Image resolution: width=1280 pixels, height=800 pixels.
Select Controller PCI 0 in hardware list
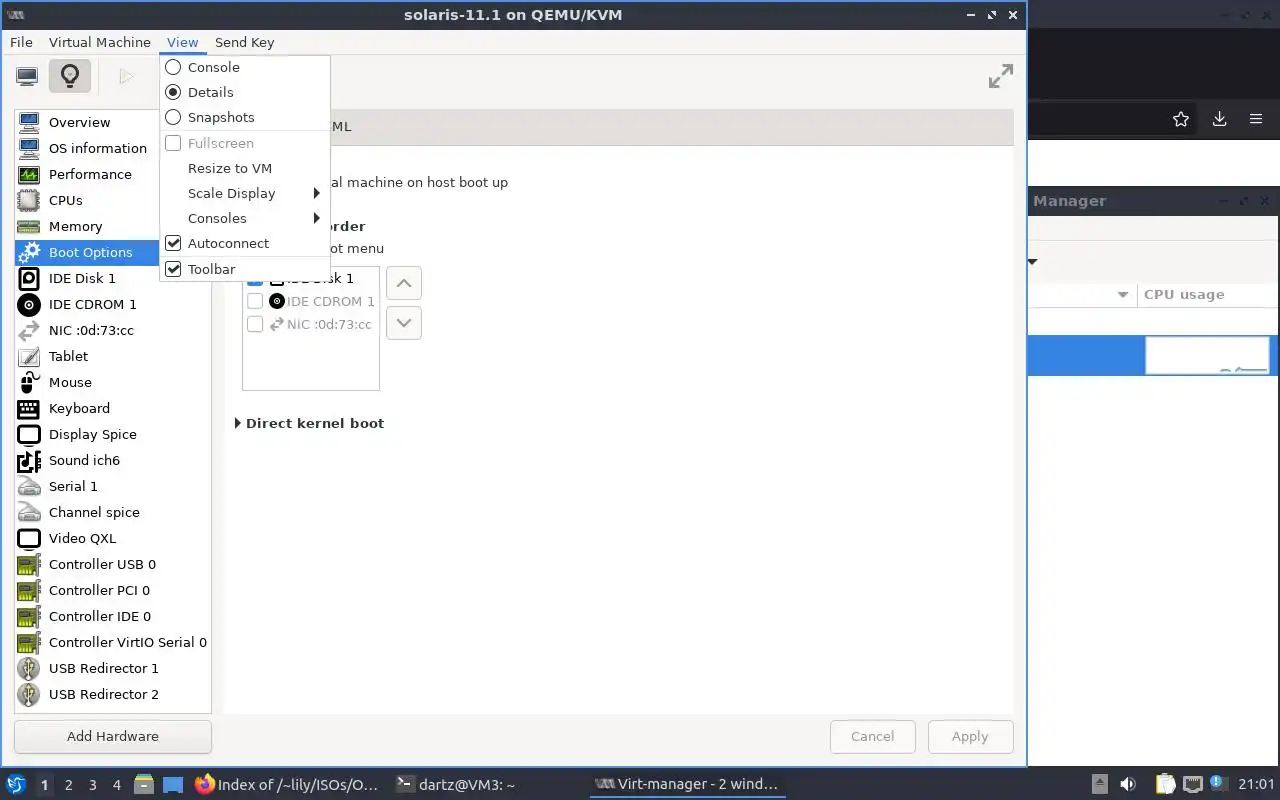113,590
